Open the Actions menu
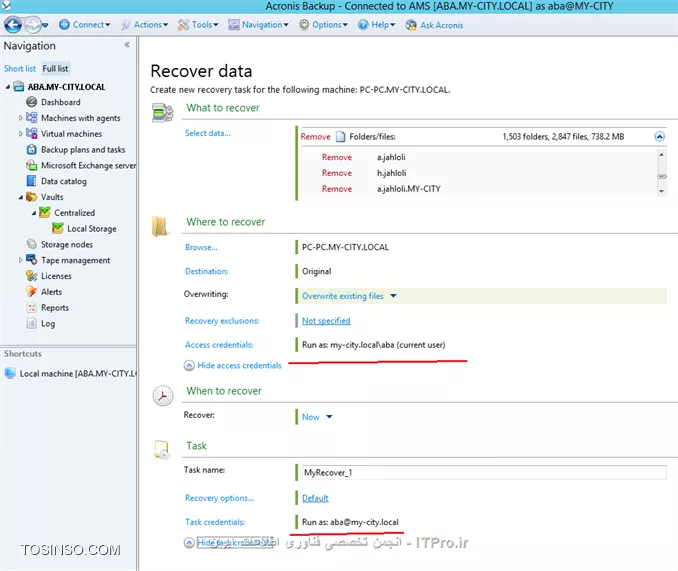Screen dimensions: 678x571 tap(144, 25)
